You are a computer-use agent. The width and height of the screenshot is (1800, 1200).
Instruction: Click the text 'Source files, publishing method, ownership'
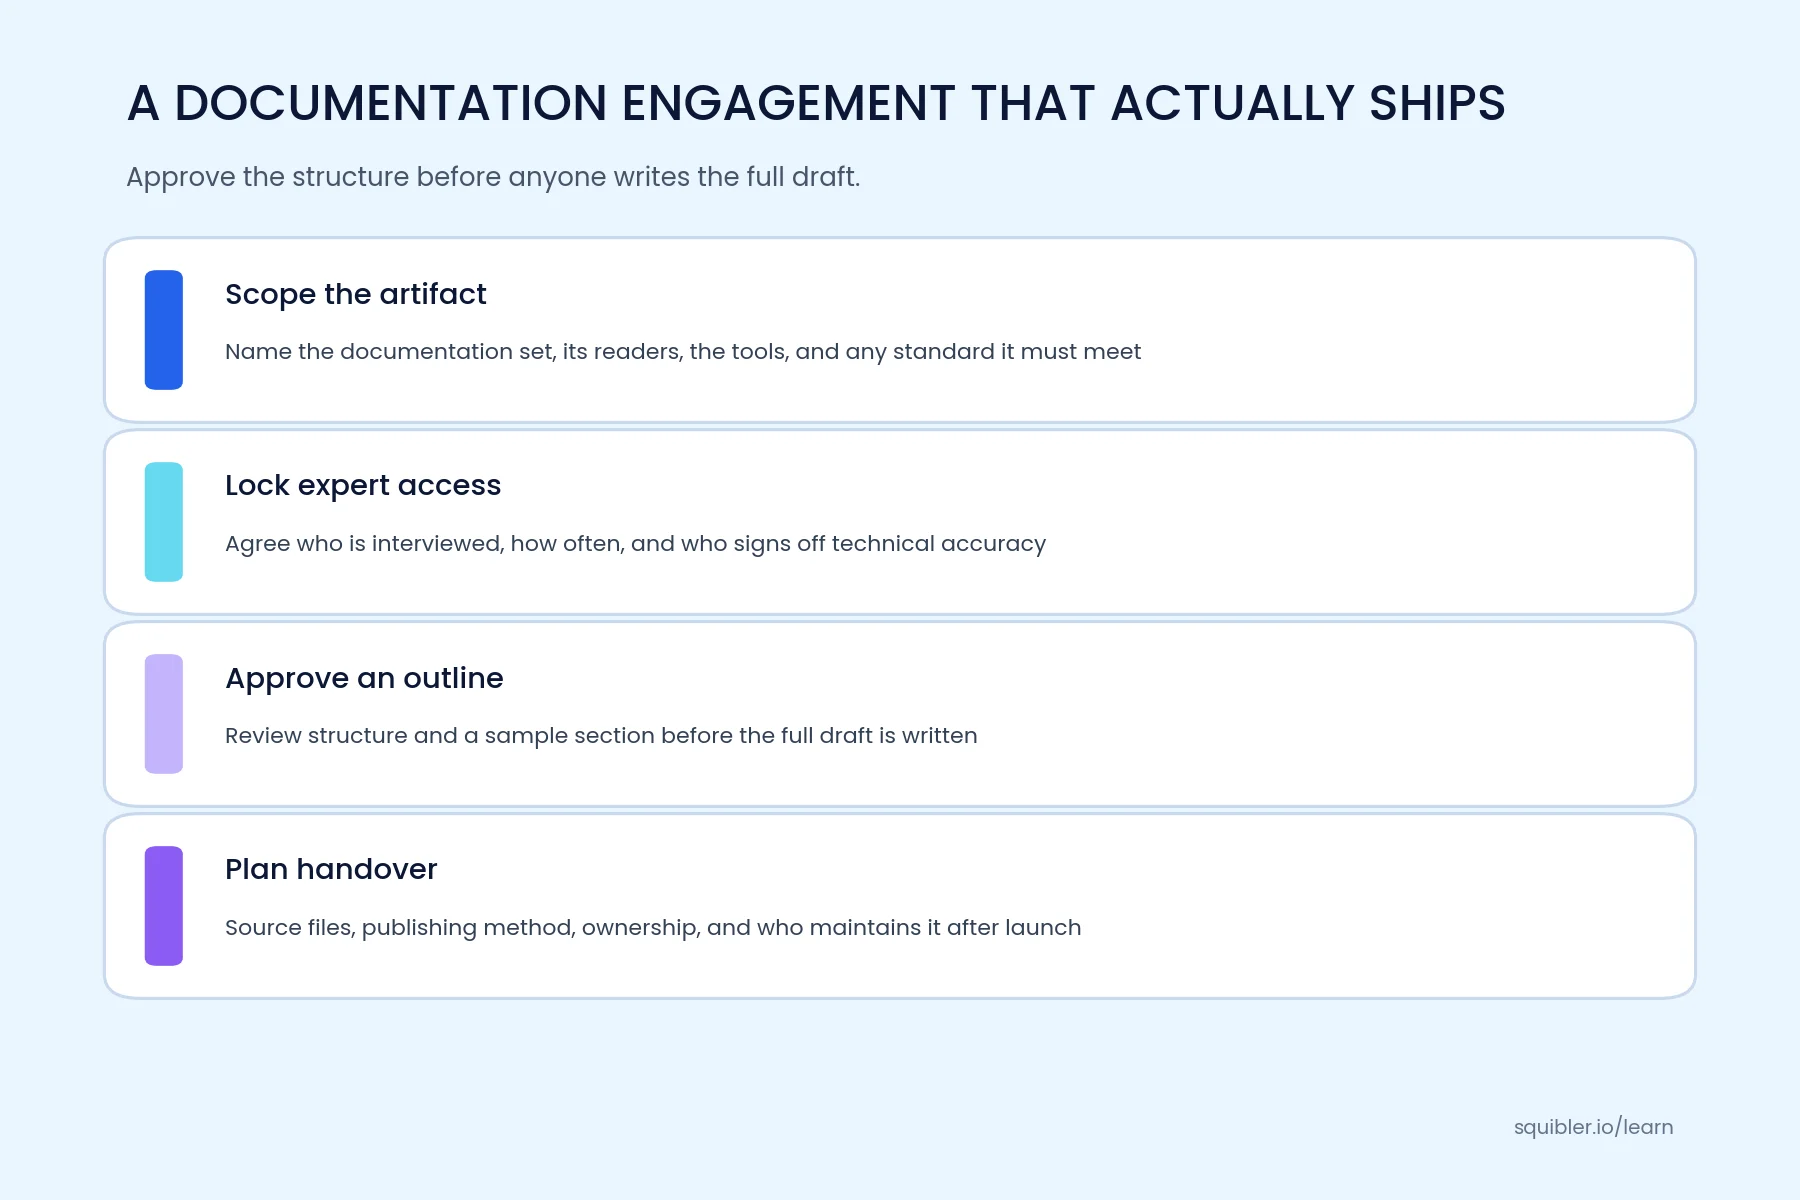tap(653, 928)
